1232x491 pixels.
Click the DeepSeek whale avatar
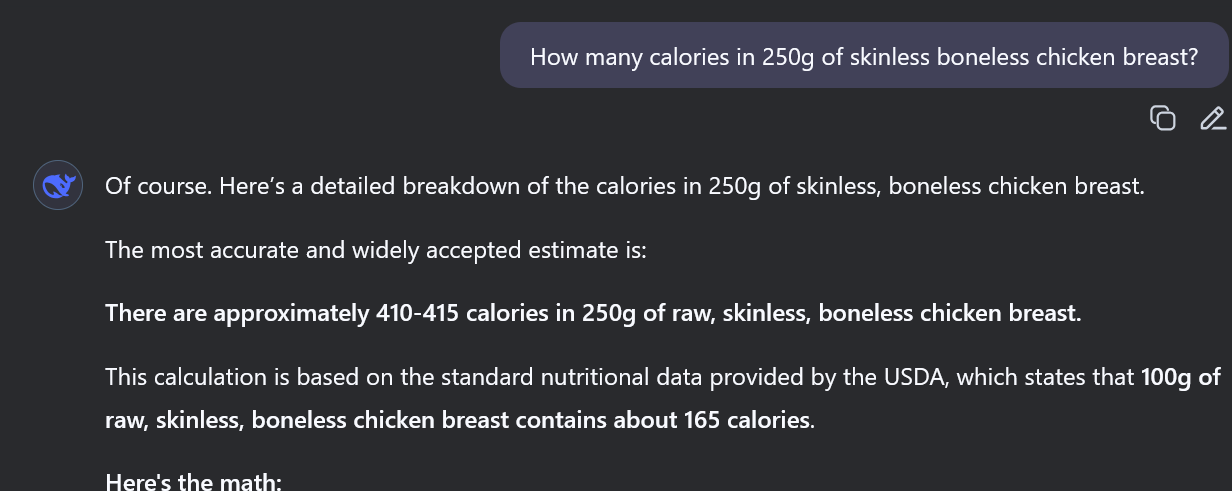coord(57,186)
